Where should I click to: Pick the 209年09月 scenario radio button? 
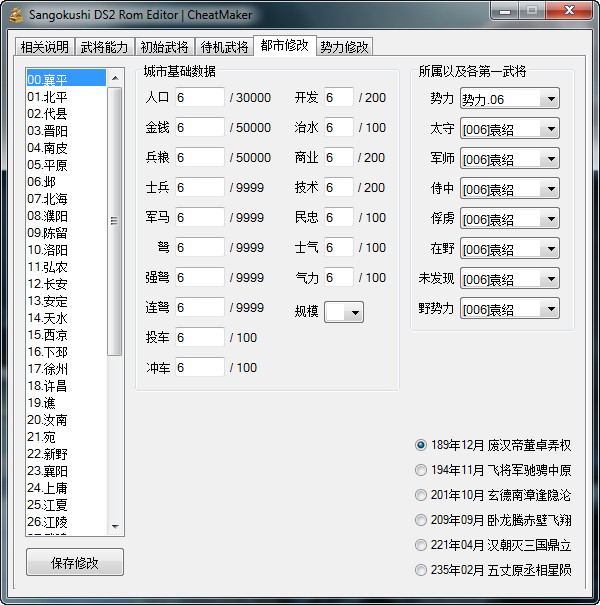point(421,520)
